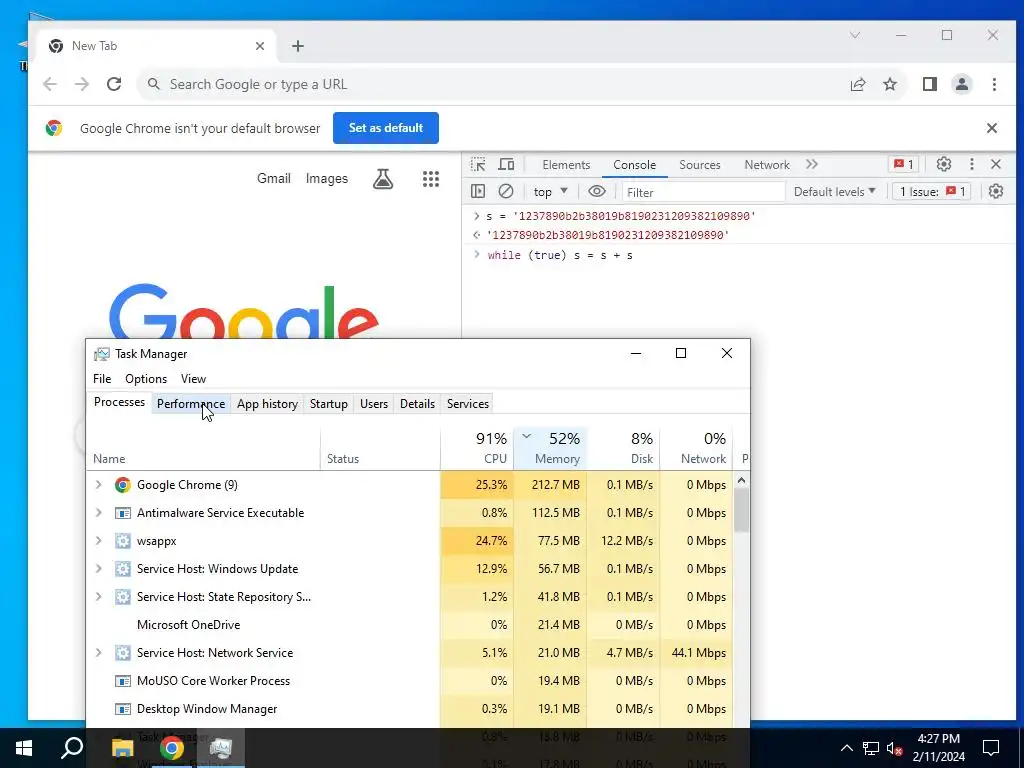Open Task Manager File menu

tap(102, 379)
